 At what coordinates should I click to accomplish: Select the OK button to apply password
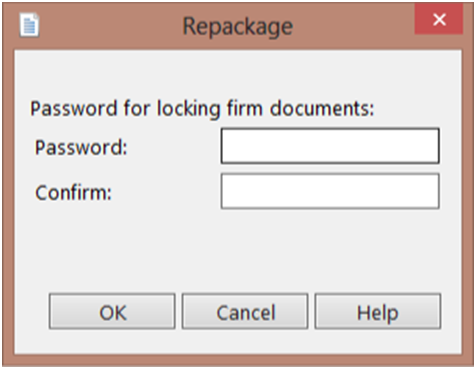click(x=112, y=311)
